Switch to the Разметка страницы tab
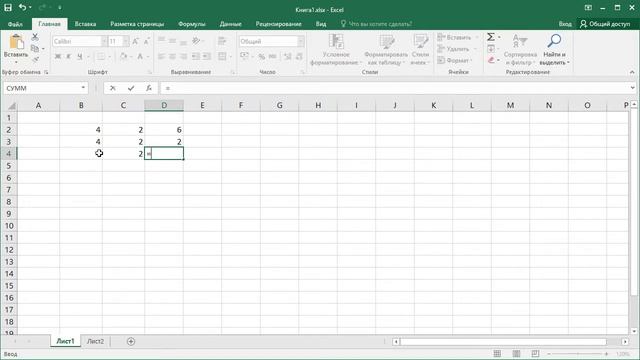 tap(137, 24)
